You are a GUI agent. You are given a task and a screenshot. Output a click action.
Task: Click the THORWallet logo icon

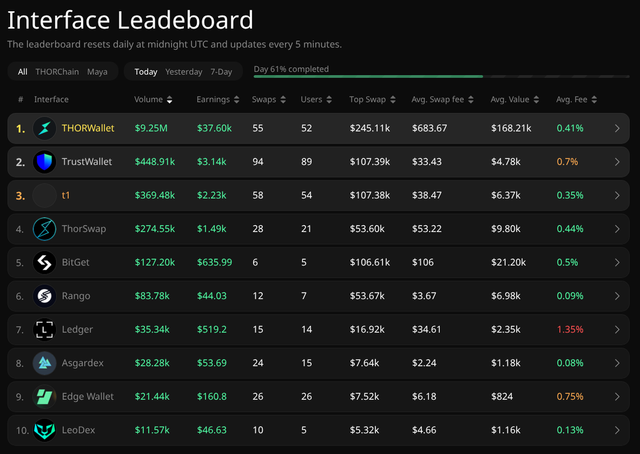click(44, 128)
